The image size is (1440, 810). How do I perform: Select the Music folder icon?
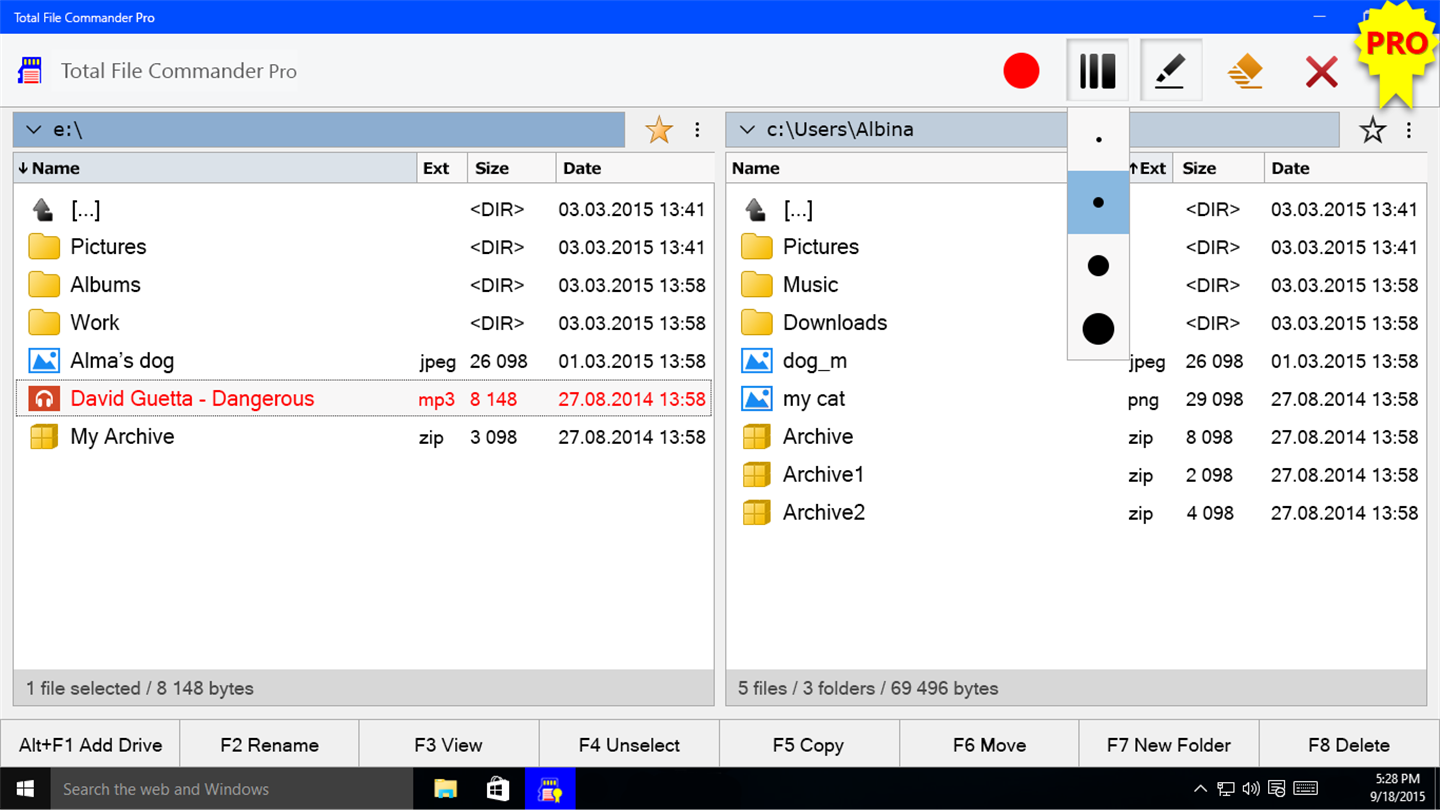pyautogui.click(x=757, y=285)
